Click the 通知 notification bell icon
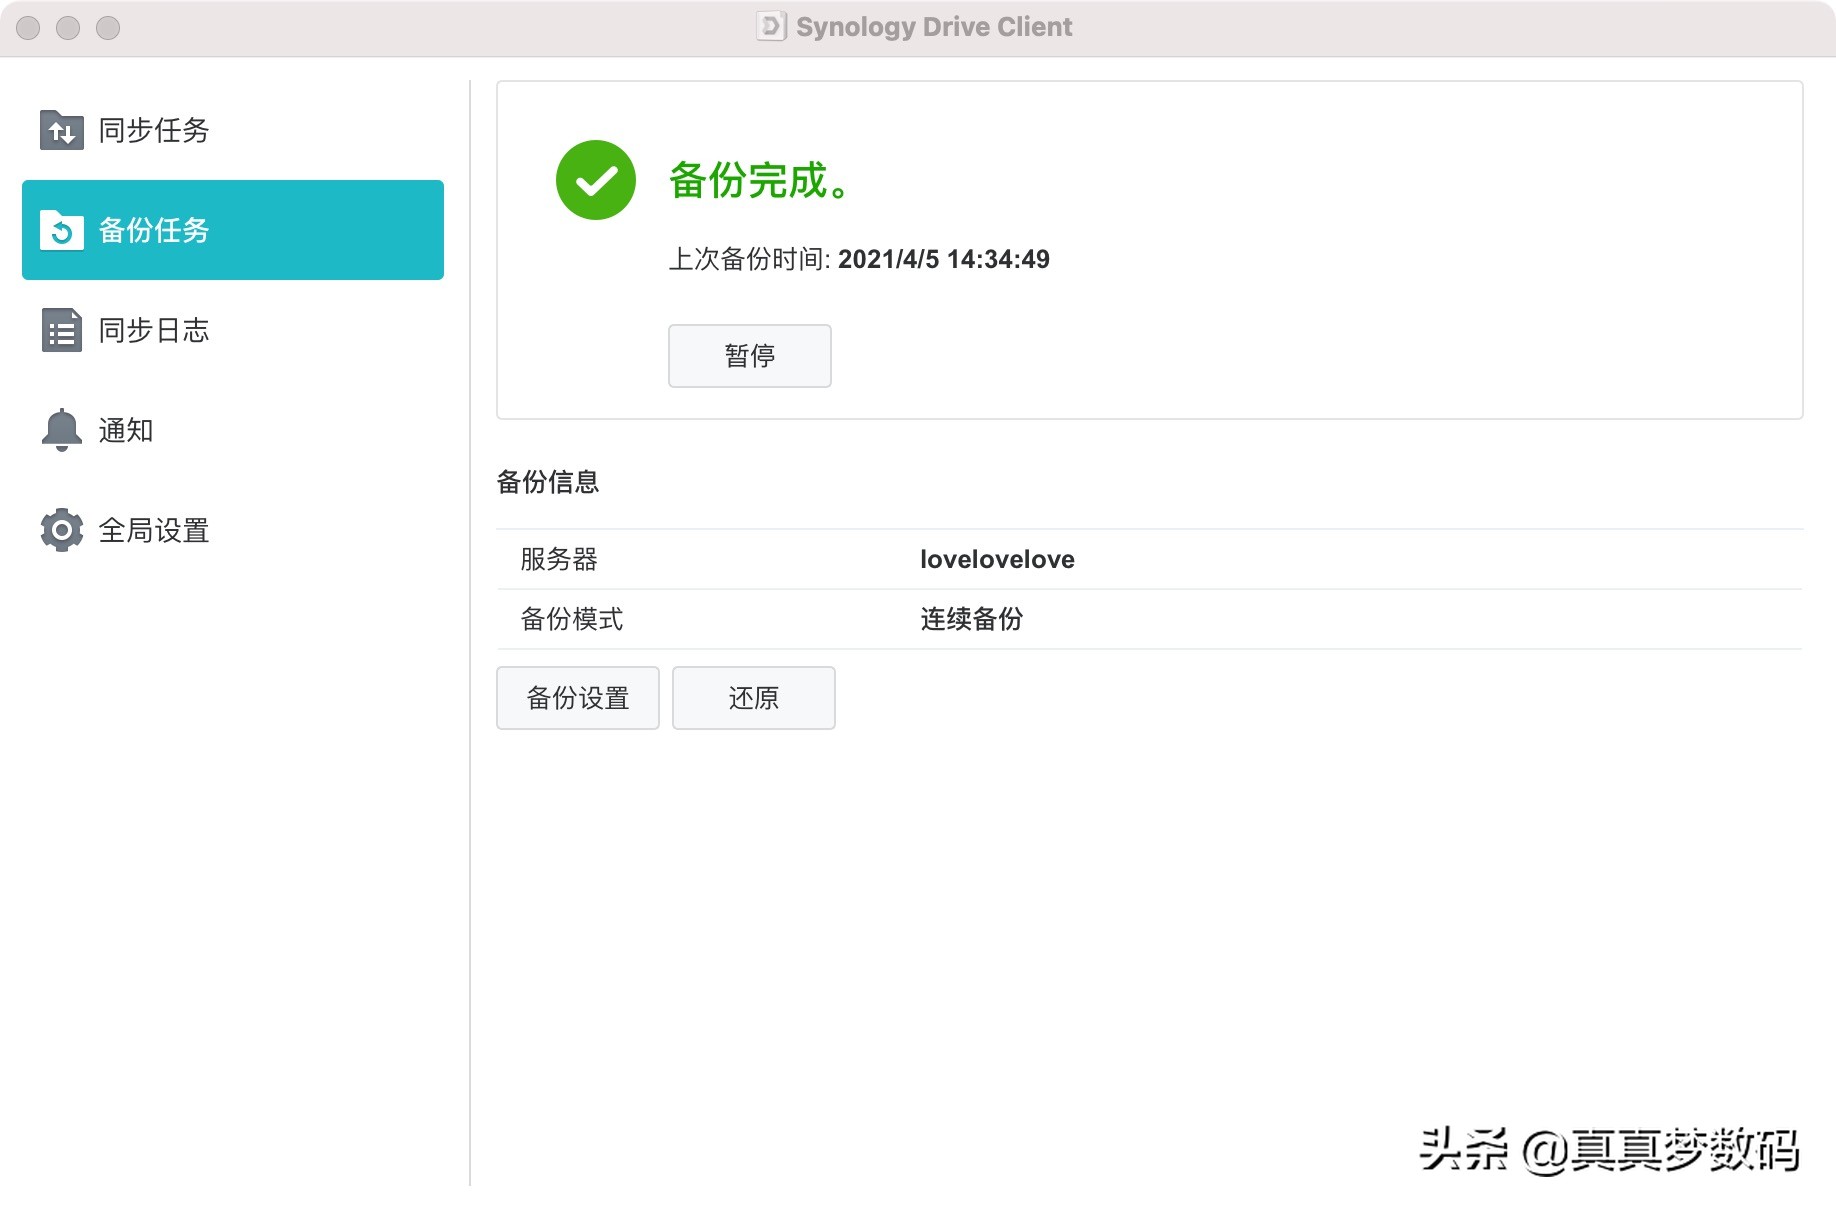1836x1208 pixels. coord(61,430)
